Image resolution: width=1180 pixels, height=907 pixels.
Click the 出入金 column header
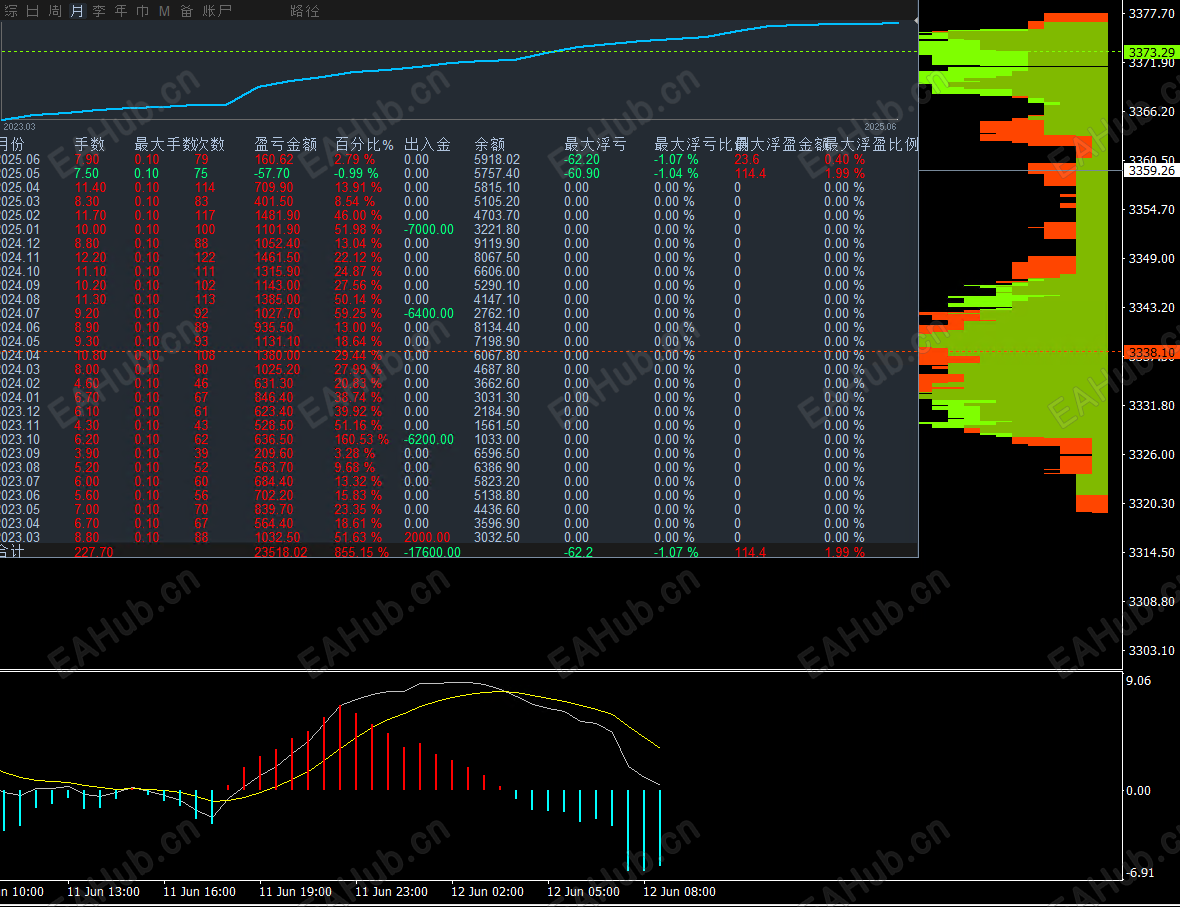pos(427,145)
